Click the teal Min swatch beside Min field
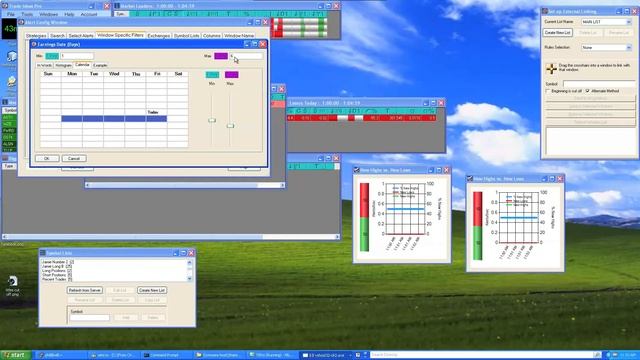Viewport: 640px width, 360px height. point(52,56)
